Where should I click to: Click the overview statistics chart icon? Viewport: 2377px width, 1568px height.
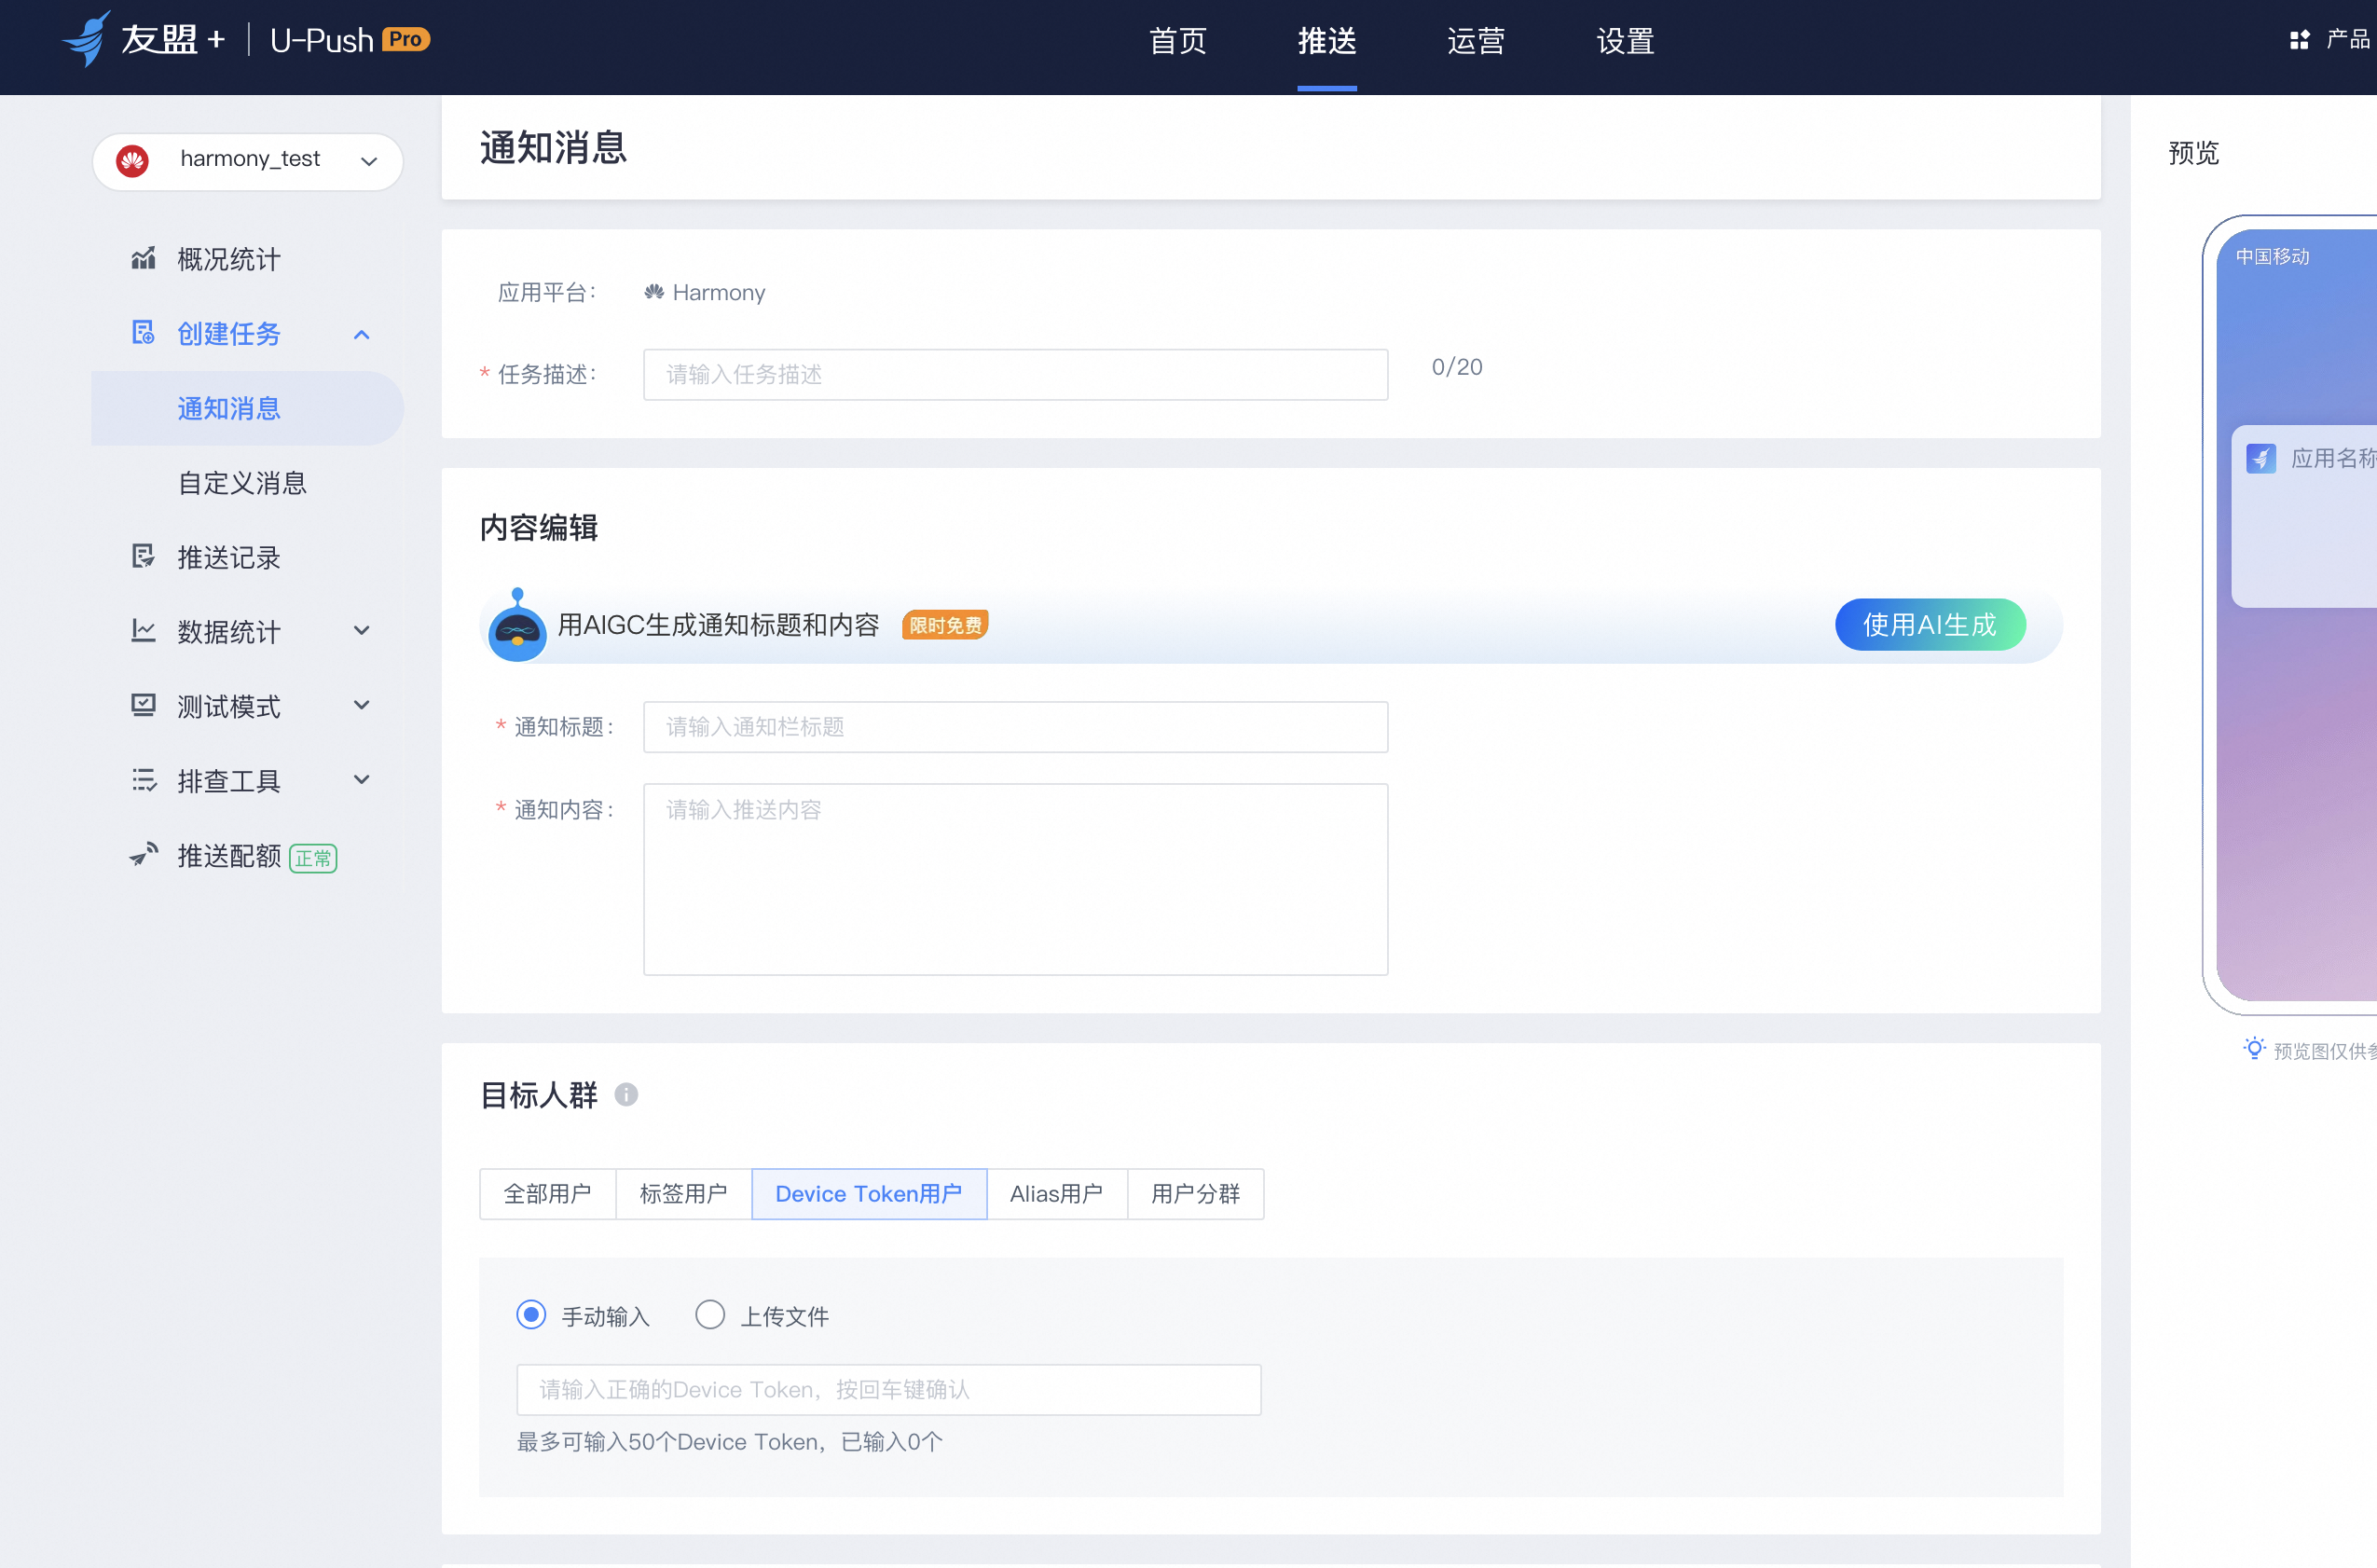143,259
